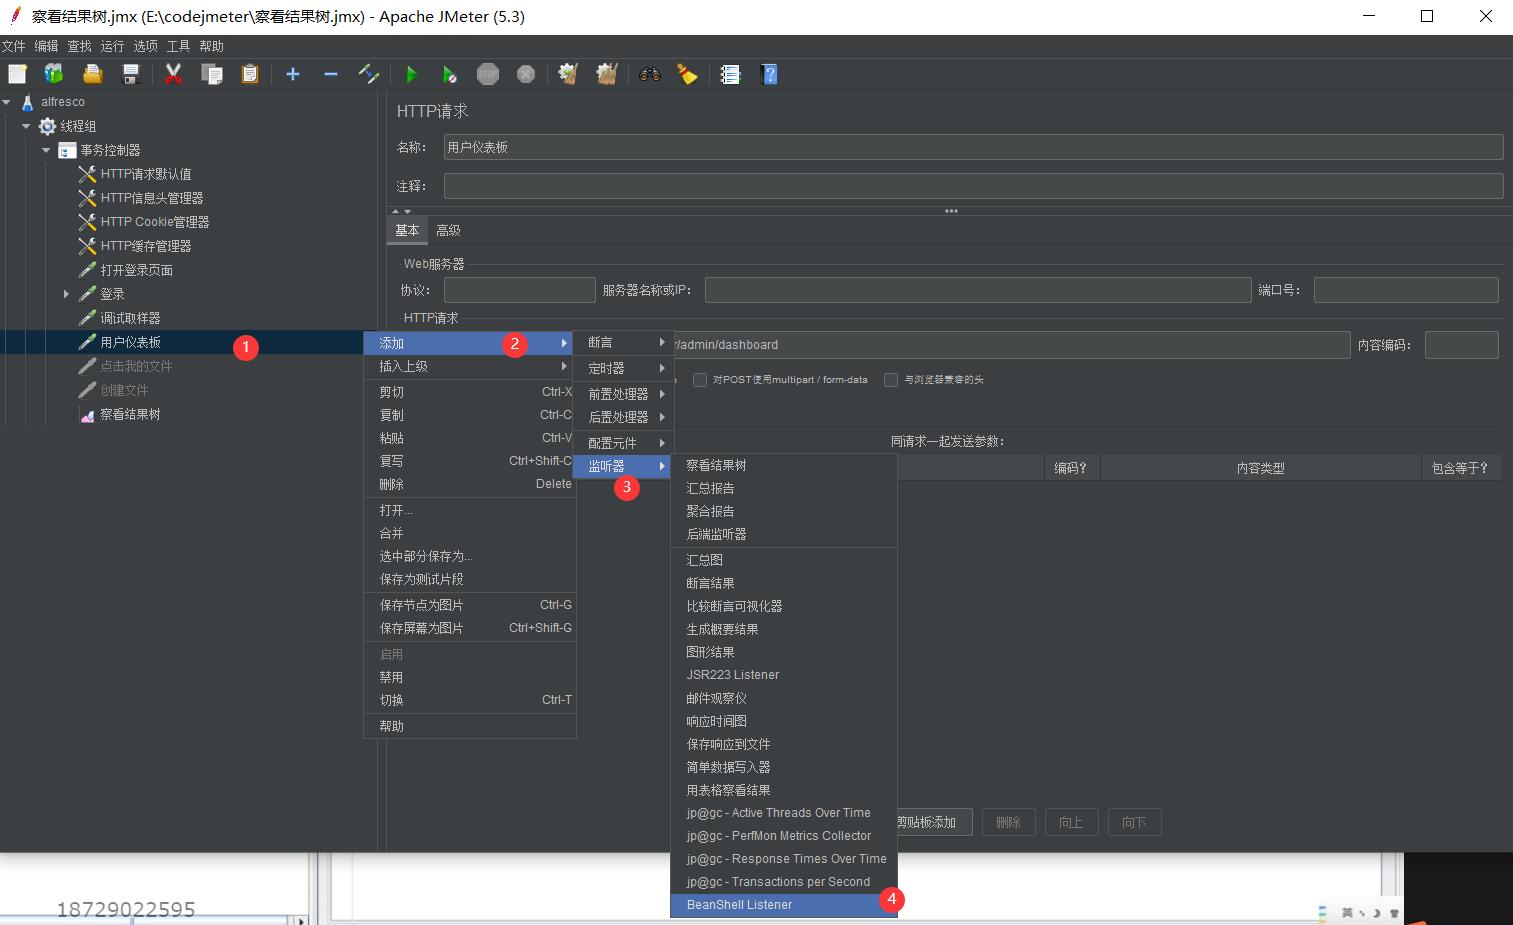This screenshot has width=1513, height=925.
Task: Click the Copy toolbar icon
Action: click(212, 74)
